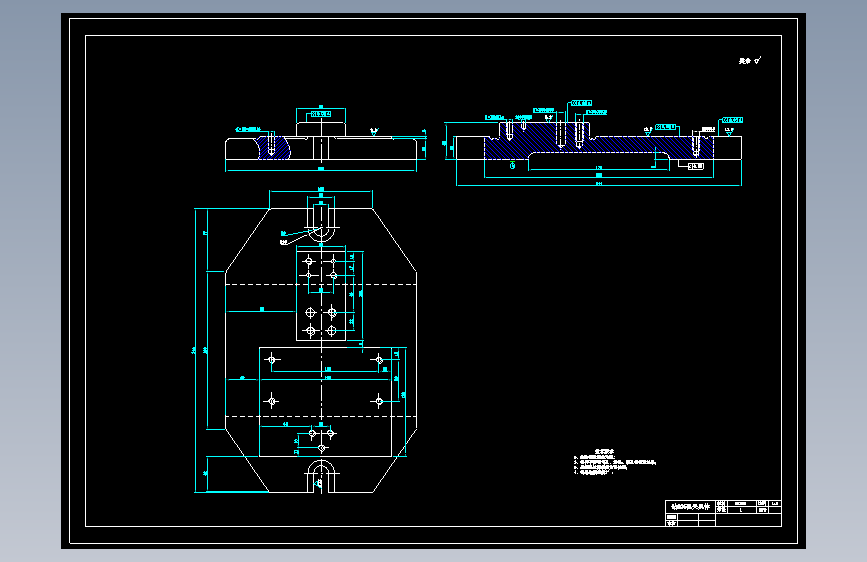Select the large lower rectangle outline in plan view
The image size is (867, 562).
326,402
